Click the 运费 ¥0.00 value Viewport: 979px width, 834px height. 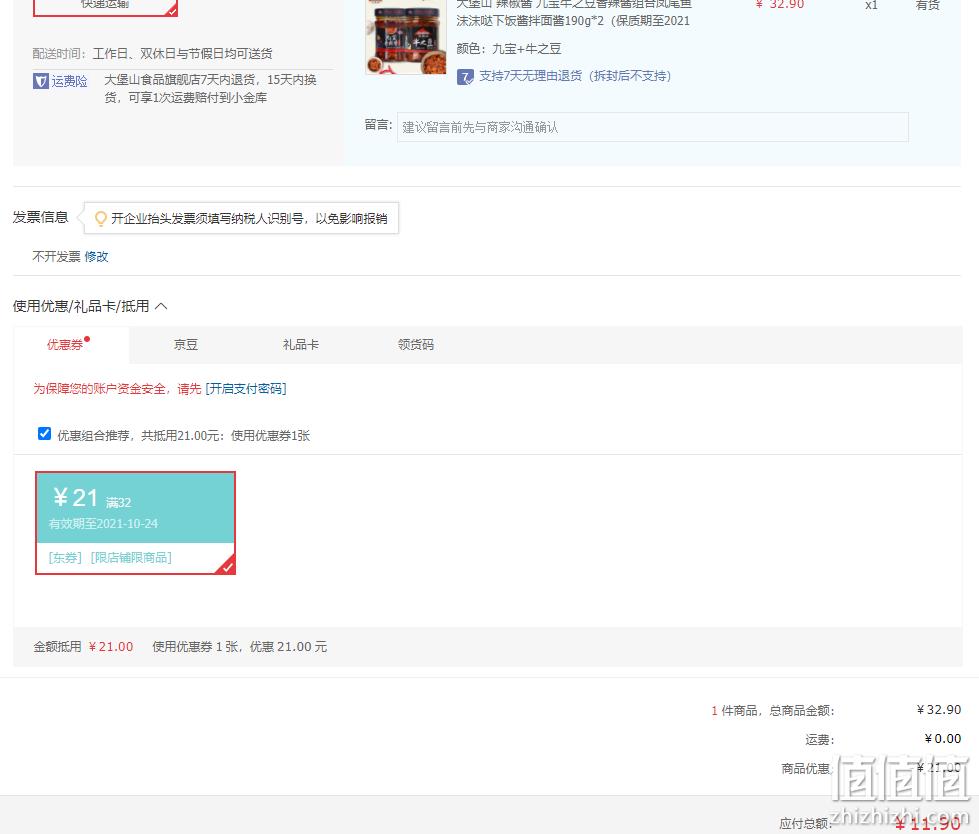(x=943, y=738)
